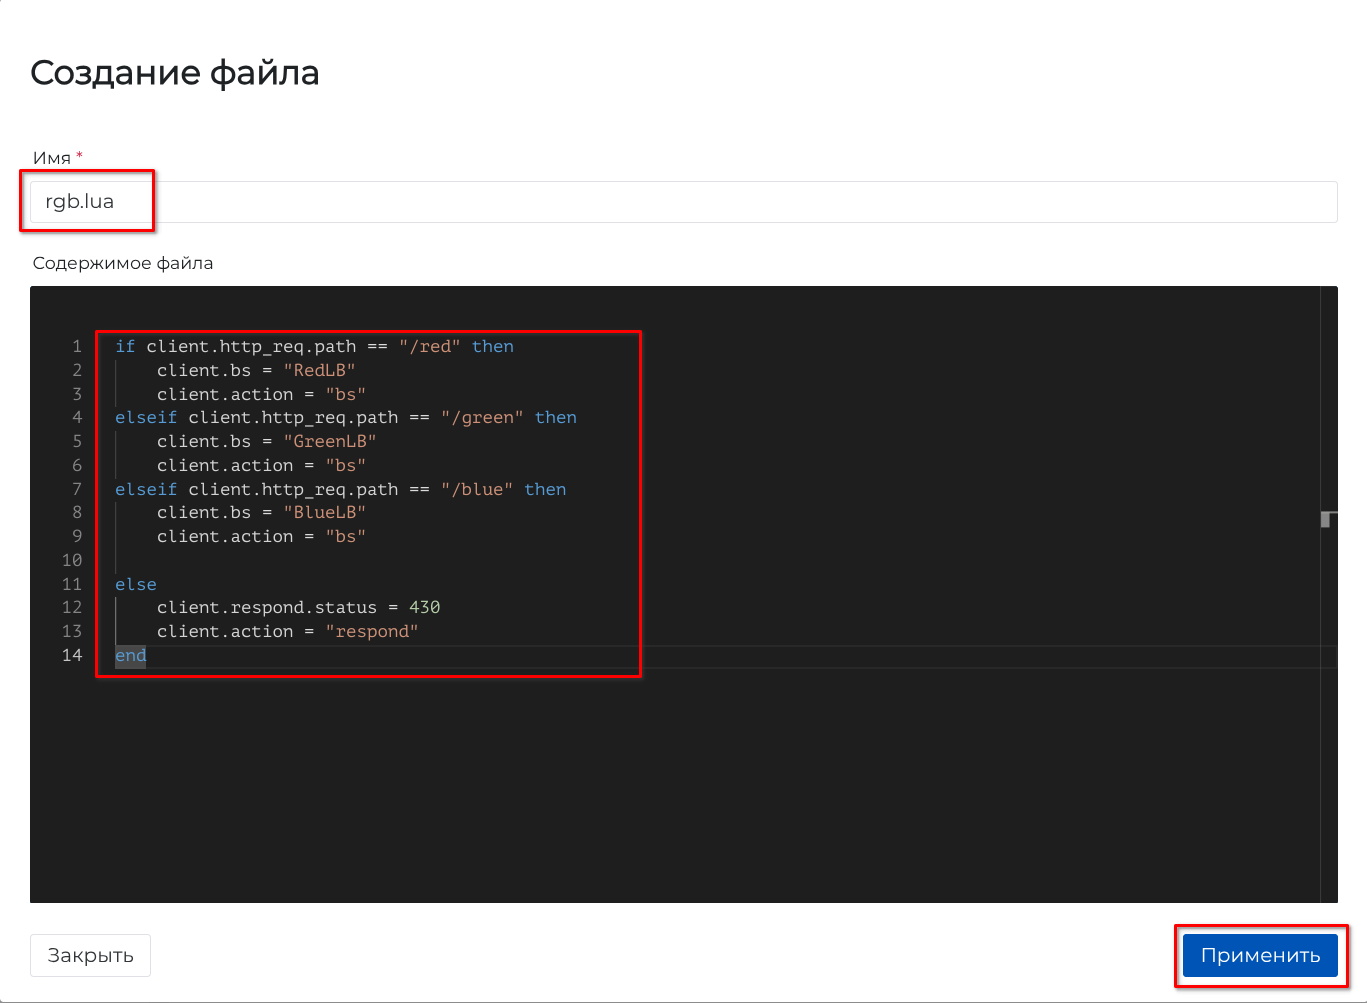Click line number 9 in gutter

coord(77,536)
